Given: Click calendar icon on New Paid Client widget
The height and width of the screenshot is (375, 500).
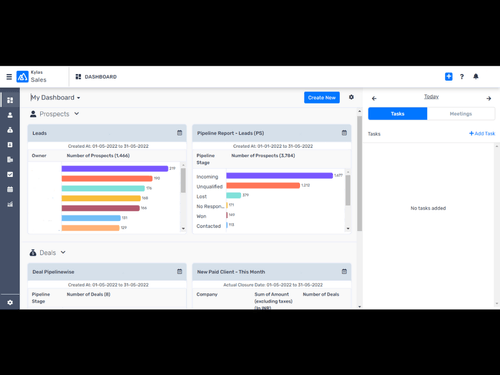Looking at the screenshot, I should [x=344, y=271].
